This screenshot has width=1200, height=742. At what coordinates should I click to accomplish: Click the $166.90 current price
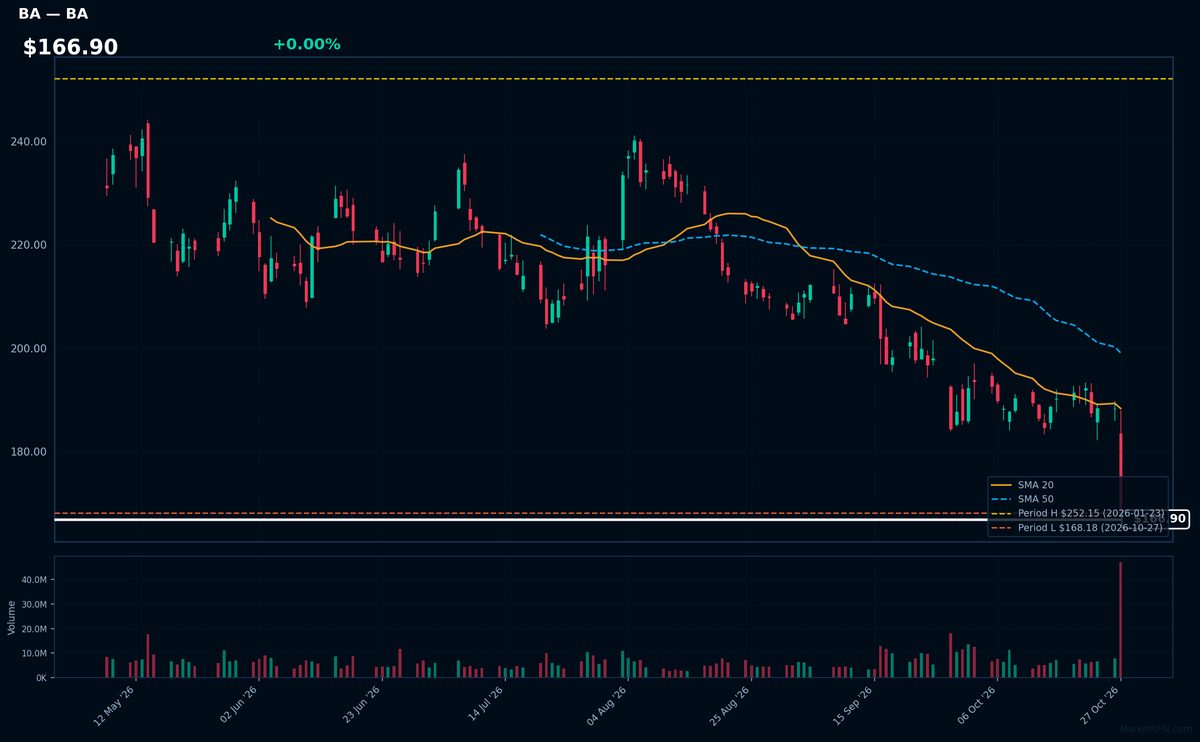[70, 47]
